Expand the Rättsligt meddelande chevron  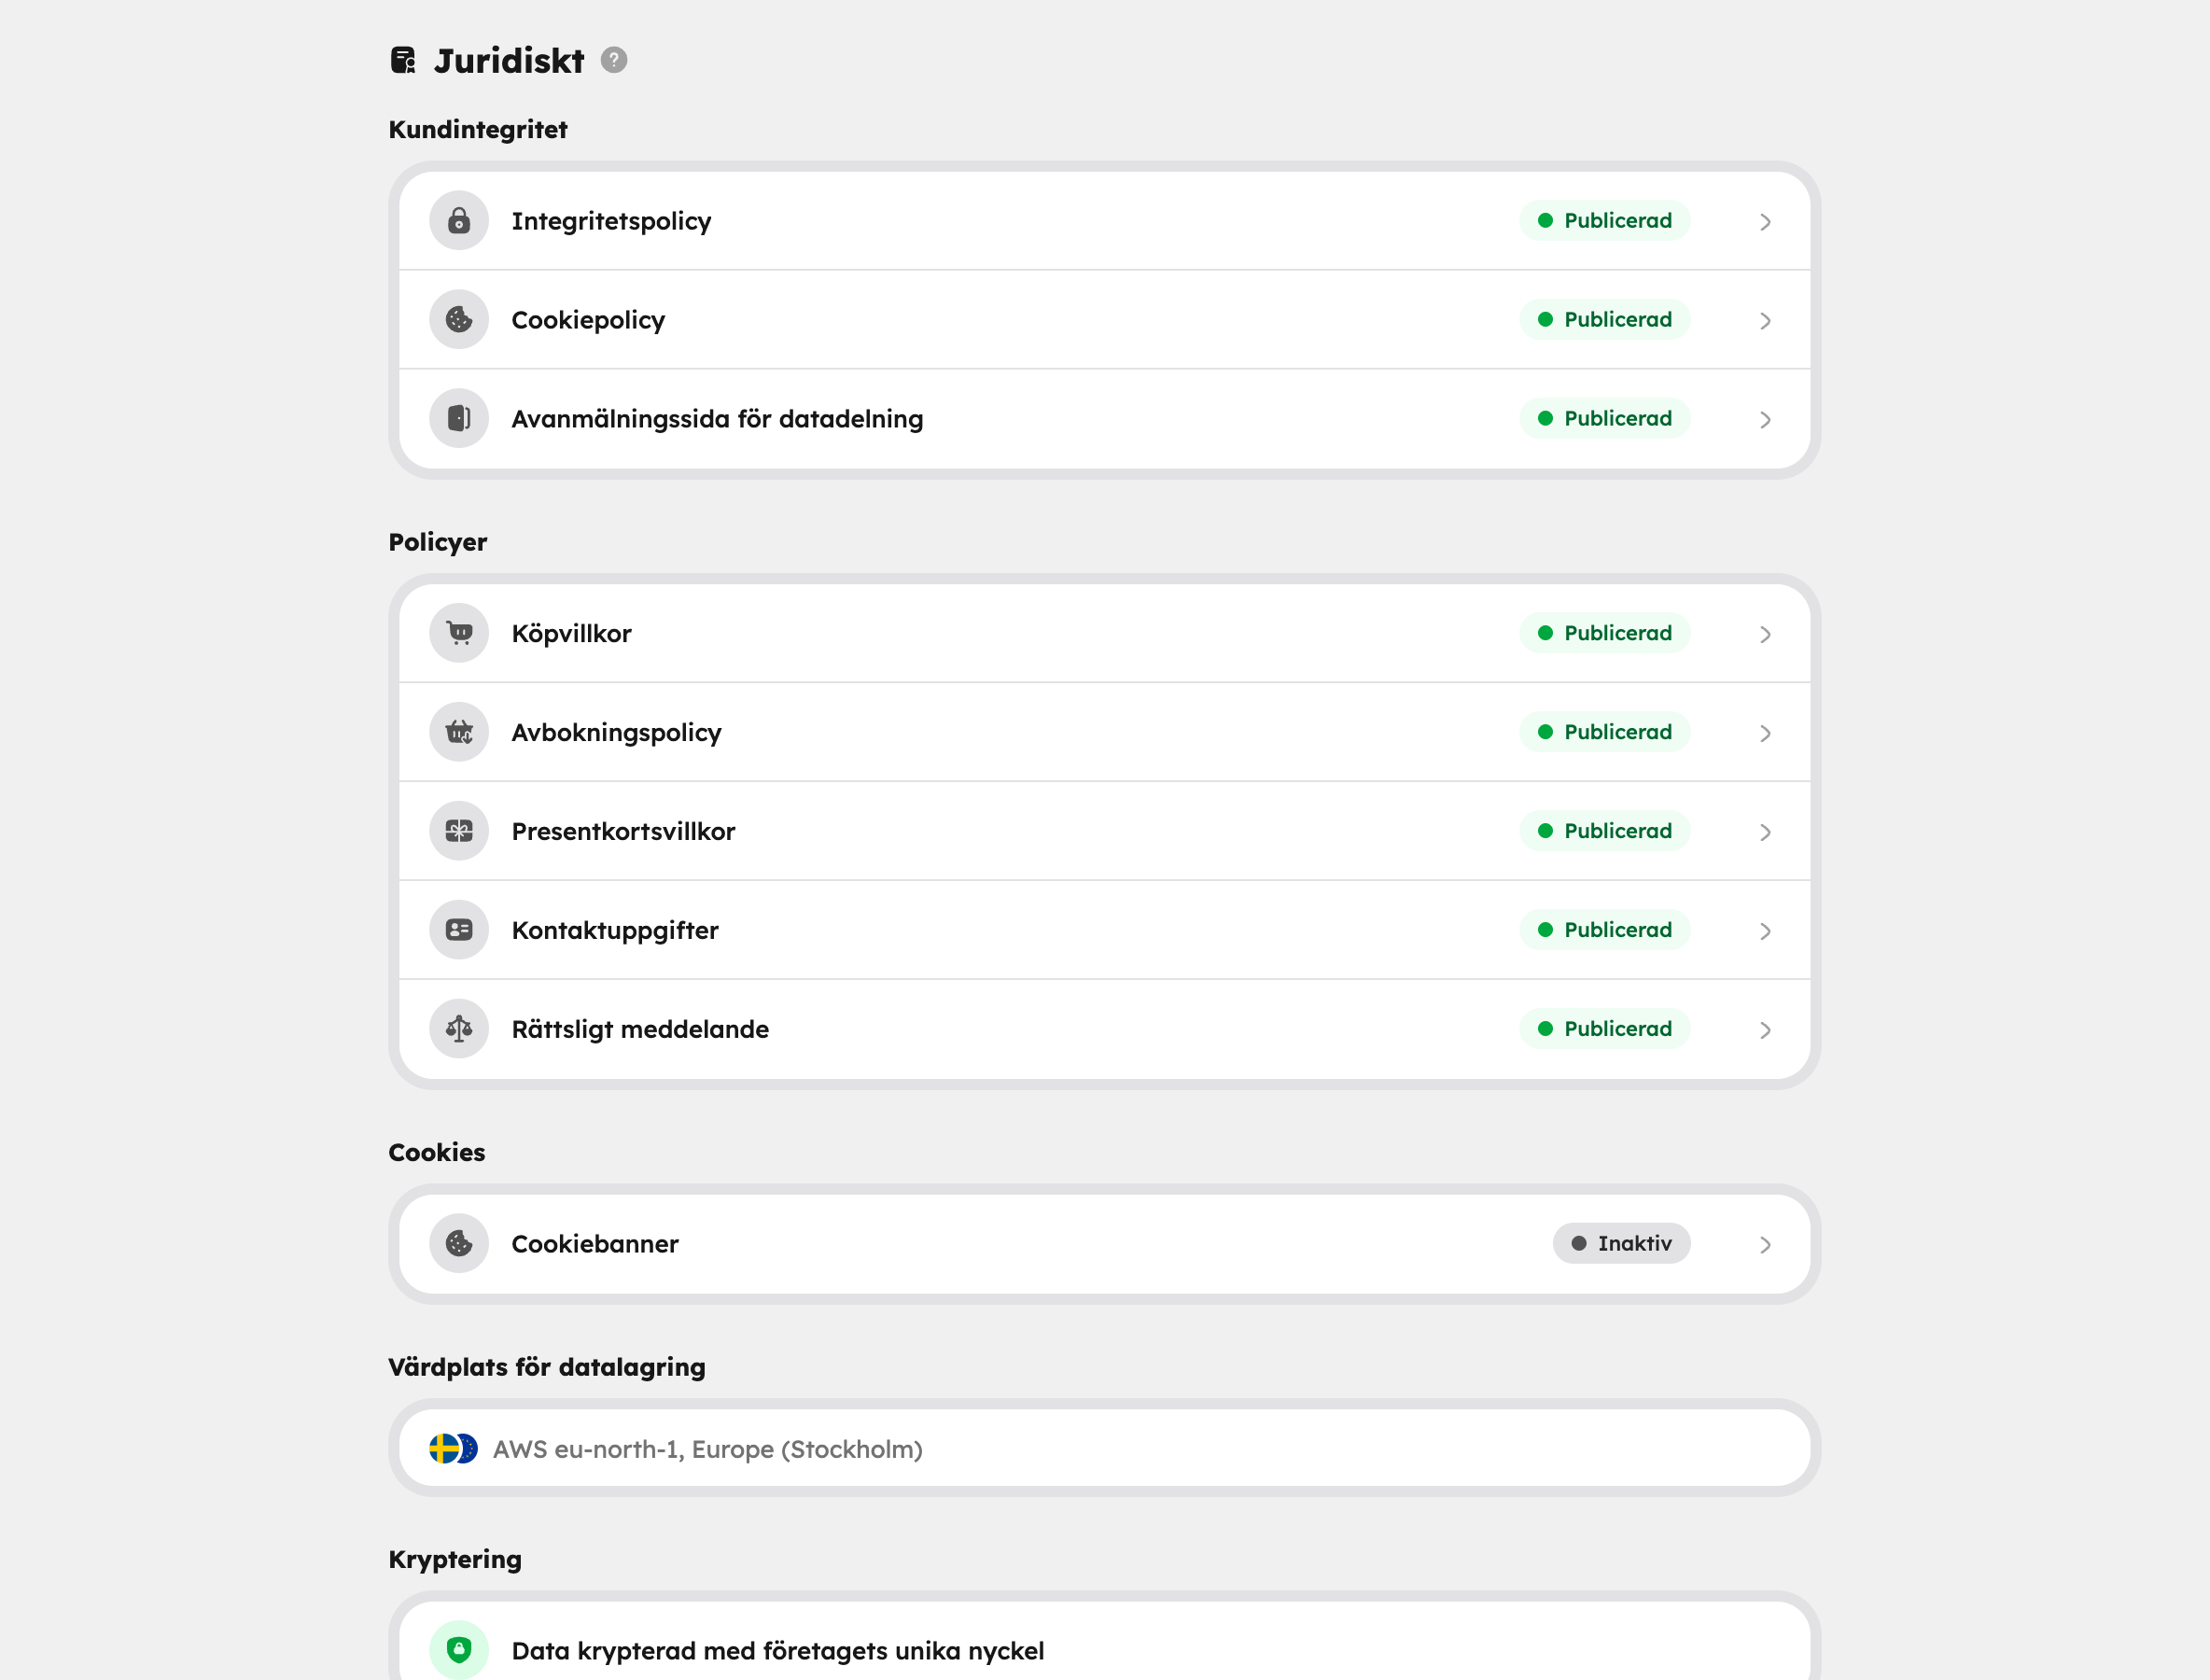(x=1765, y=1030)
